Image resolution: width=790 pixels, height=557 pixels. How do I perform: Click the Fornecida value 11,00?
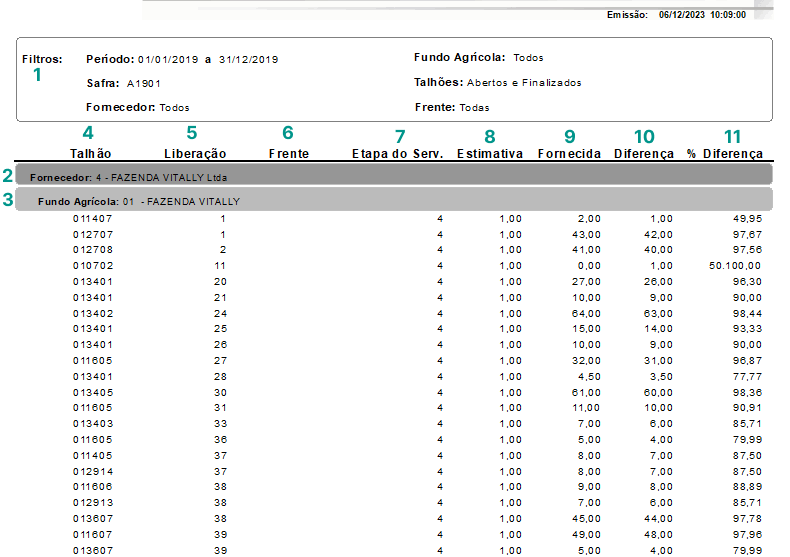pos(586,407)
